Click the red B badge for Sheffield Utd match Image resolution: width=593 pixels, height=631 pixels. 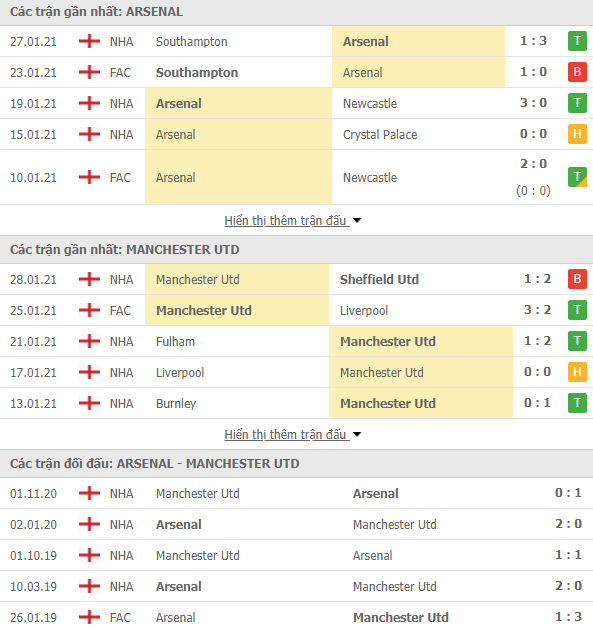click(577, 279)
